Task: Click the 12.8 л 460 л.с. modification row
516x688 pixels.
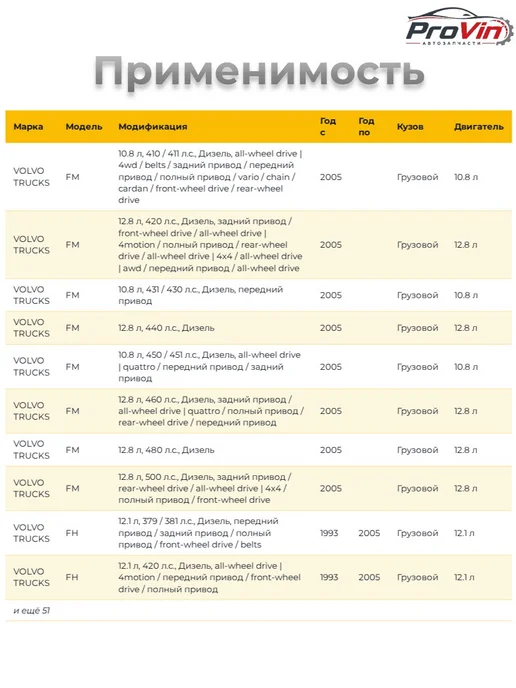Action: 258,411
